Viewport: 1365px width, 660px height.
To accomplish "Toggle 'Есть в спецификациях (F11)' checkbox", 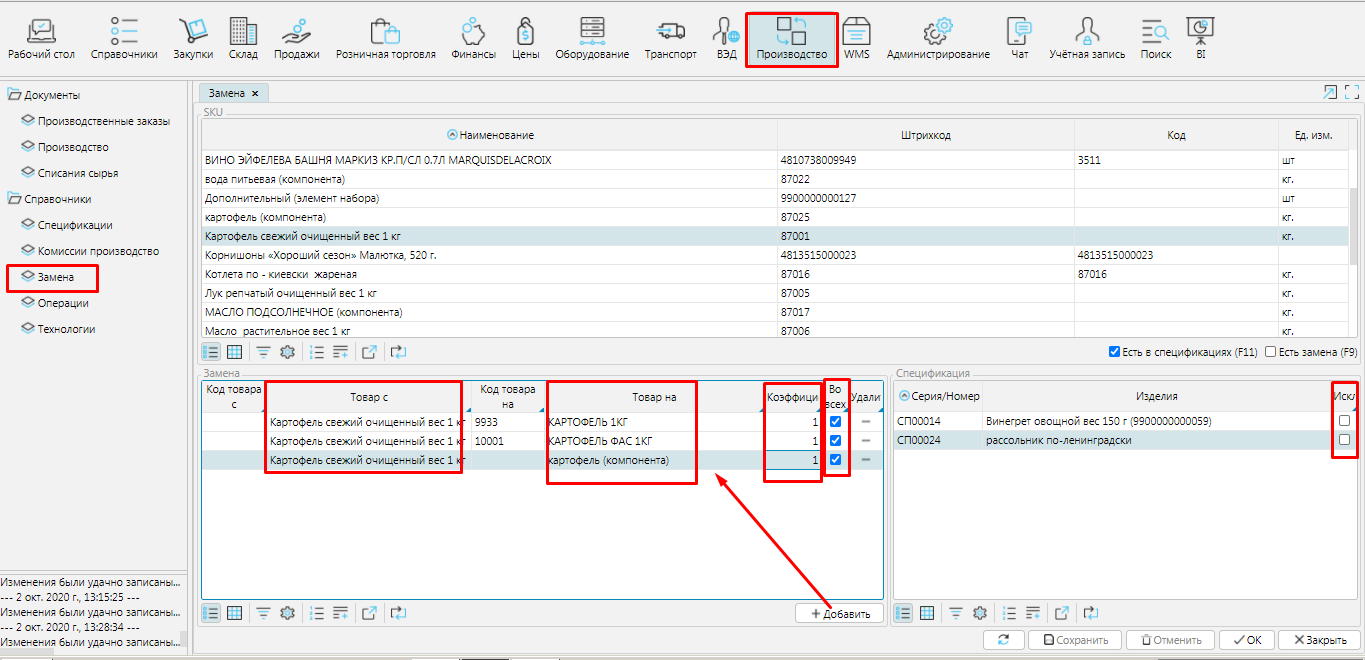I will point(1115,352).
